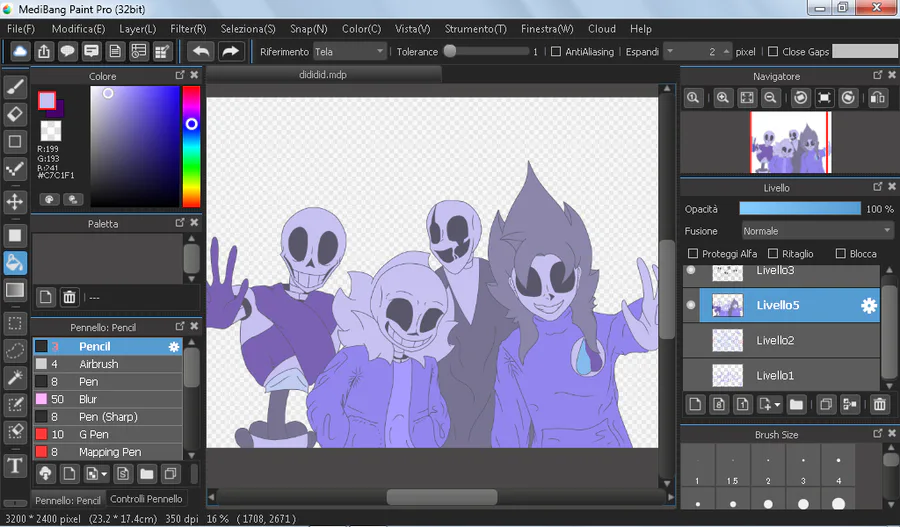The height and width of the screenshot is (527, 900).
Task: Select the Eraser tool
Action: tap(15, 114)
